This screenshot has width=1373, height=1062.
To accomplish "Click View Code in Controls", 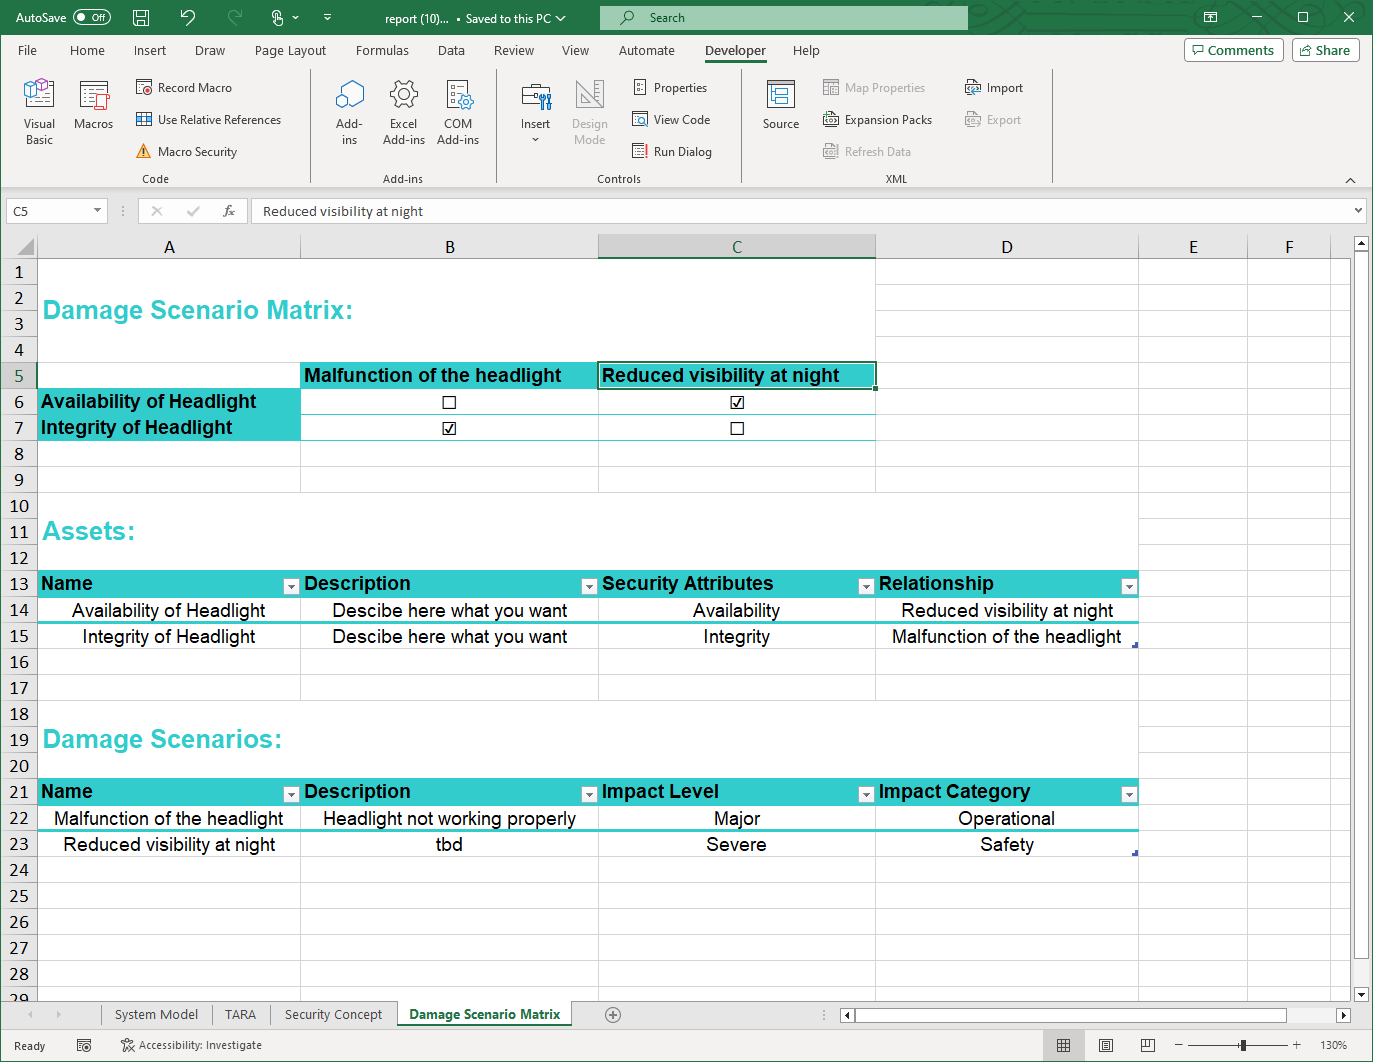I will point(671,120).
